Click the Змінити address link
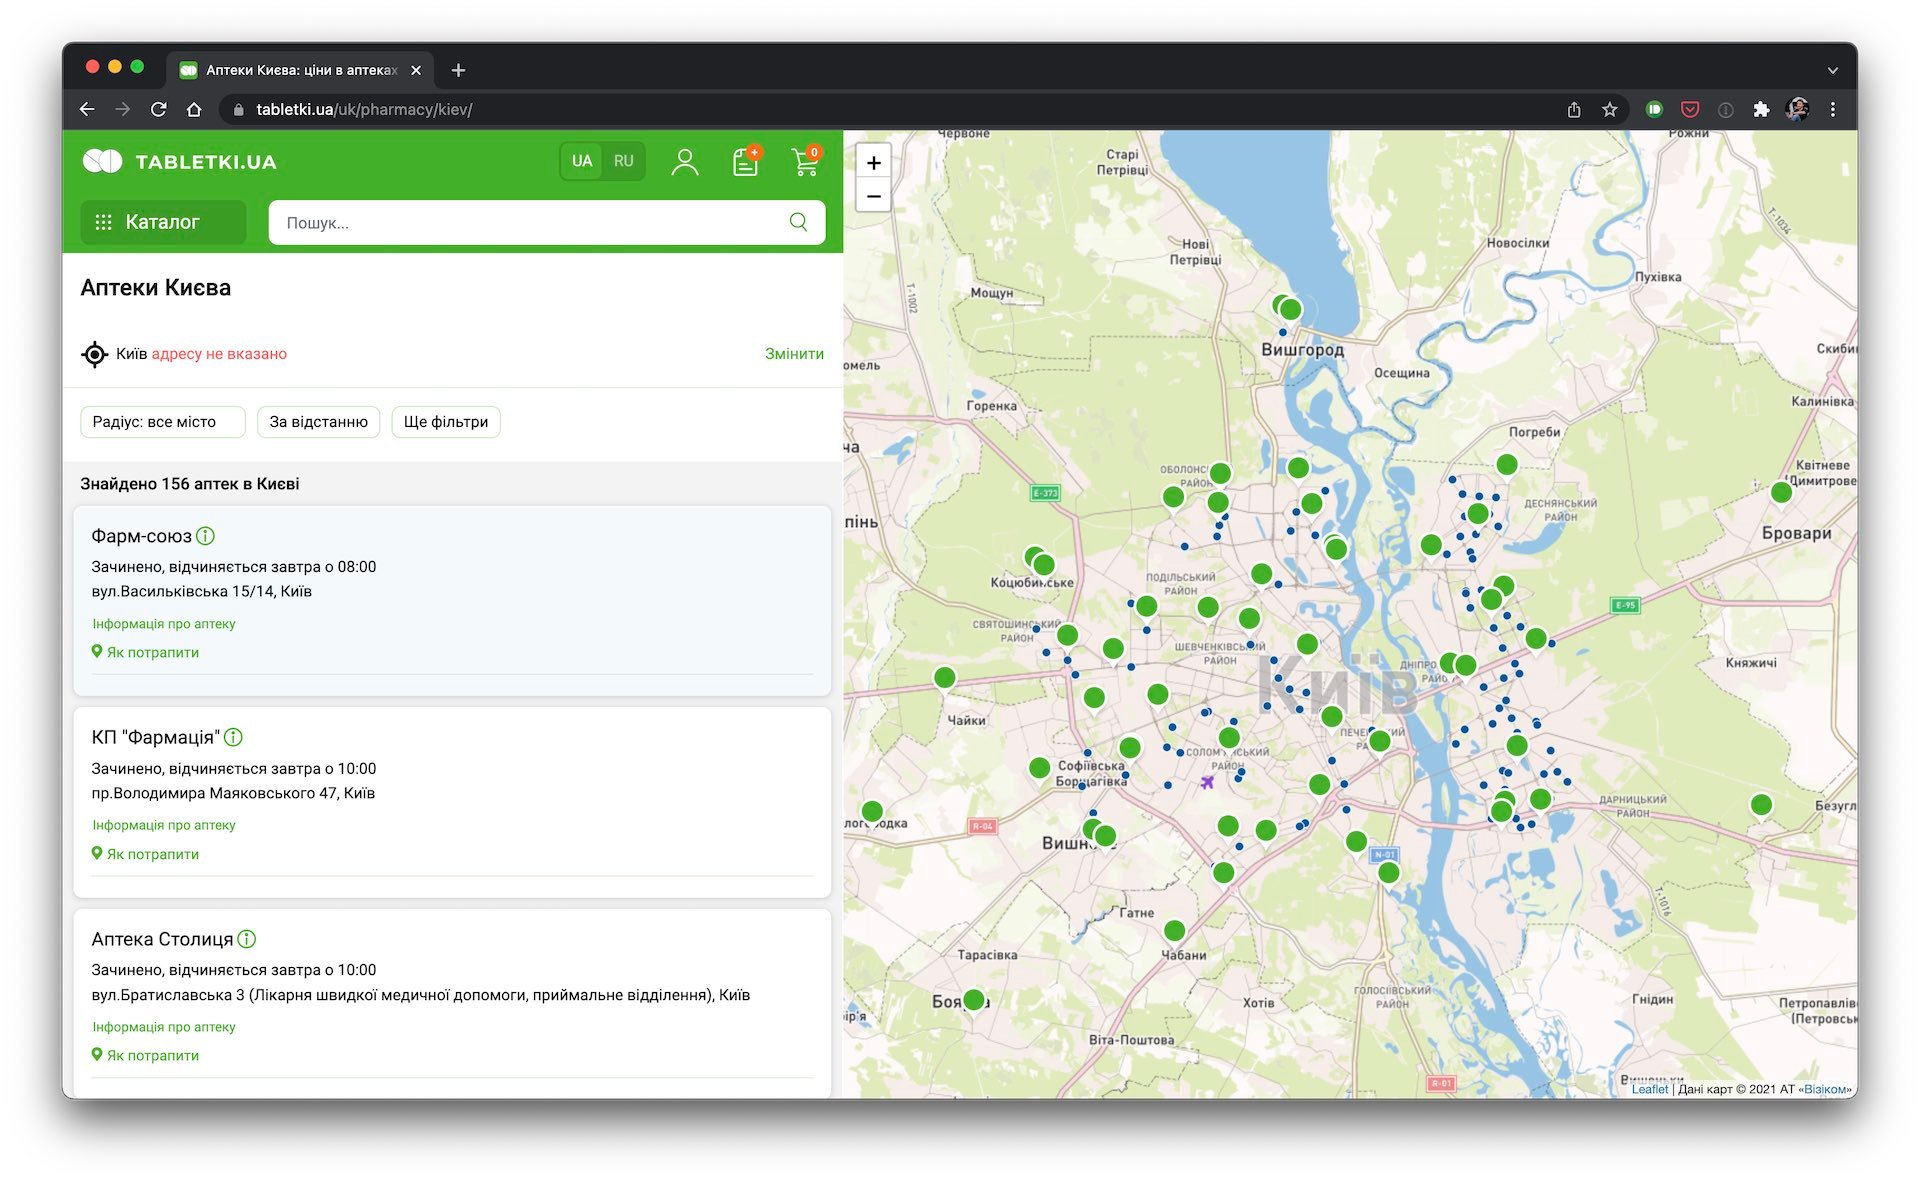Viewport: 1920px width, 1181px height. coord(794,354)
